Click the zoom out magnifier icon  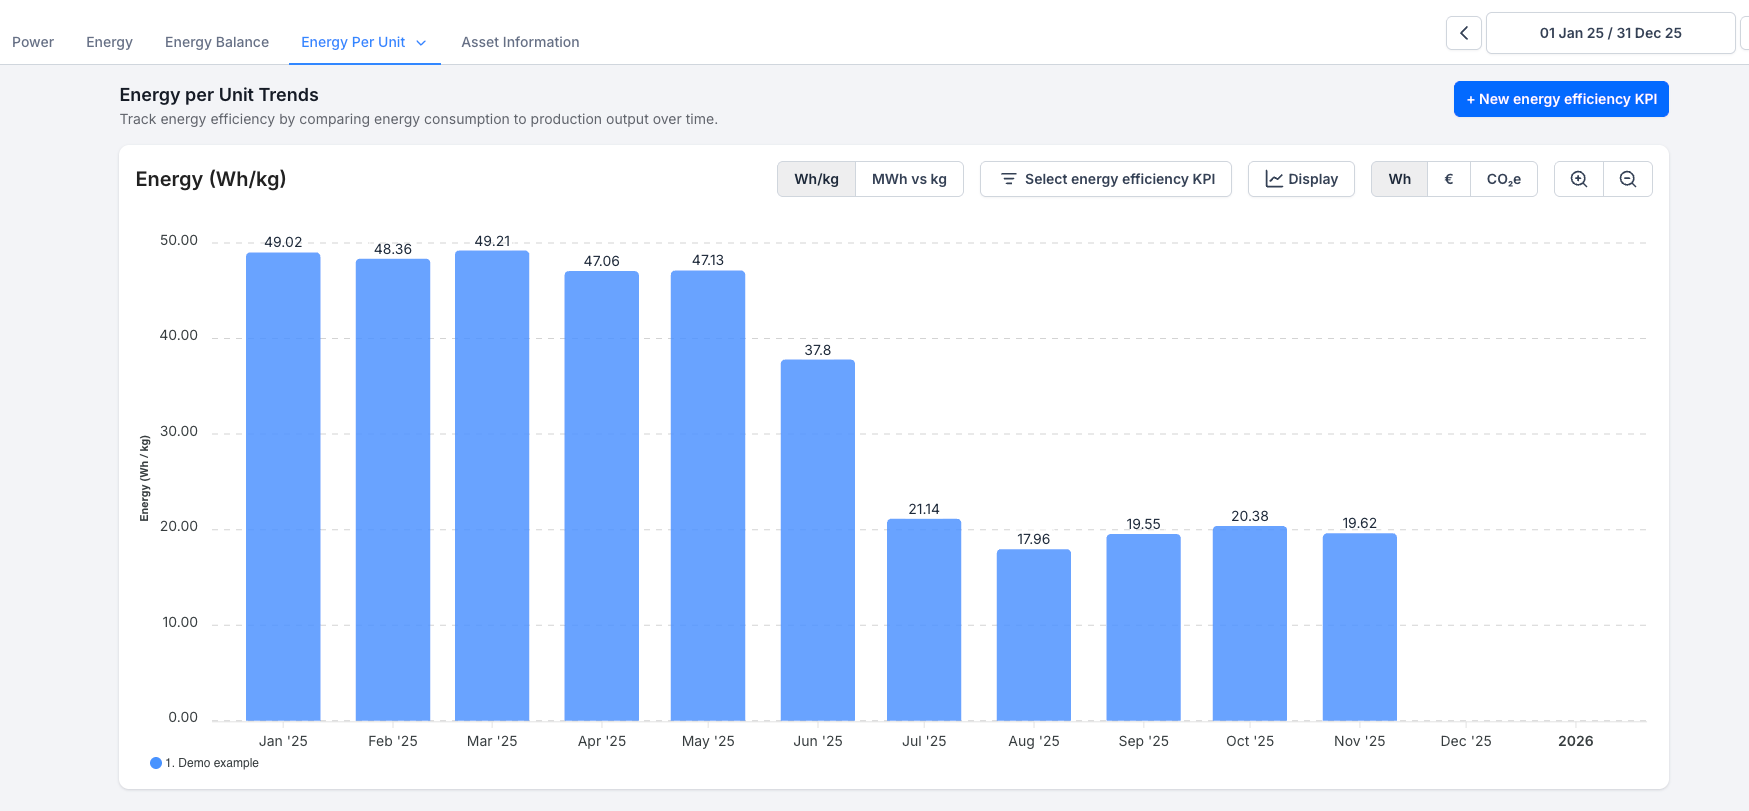click(1628, 179)
